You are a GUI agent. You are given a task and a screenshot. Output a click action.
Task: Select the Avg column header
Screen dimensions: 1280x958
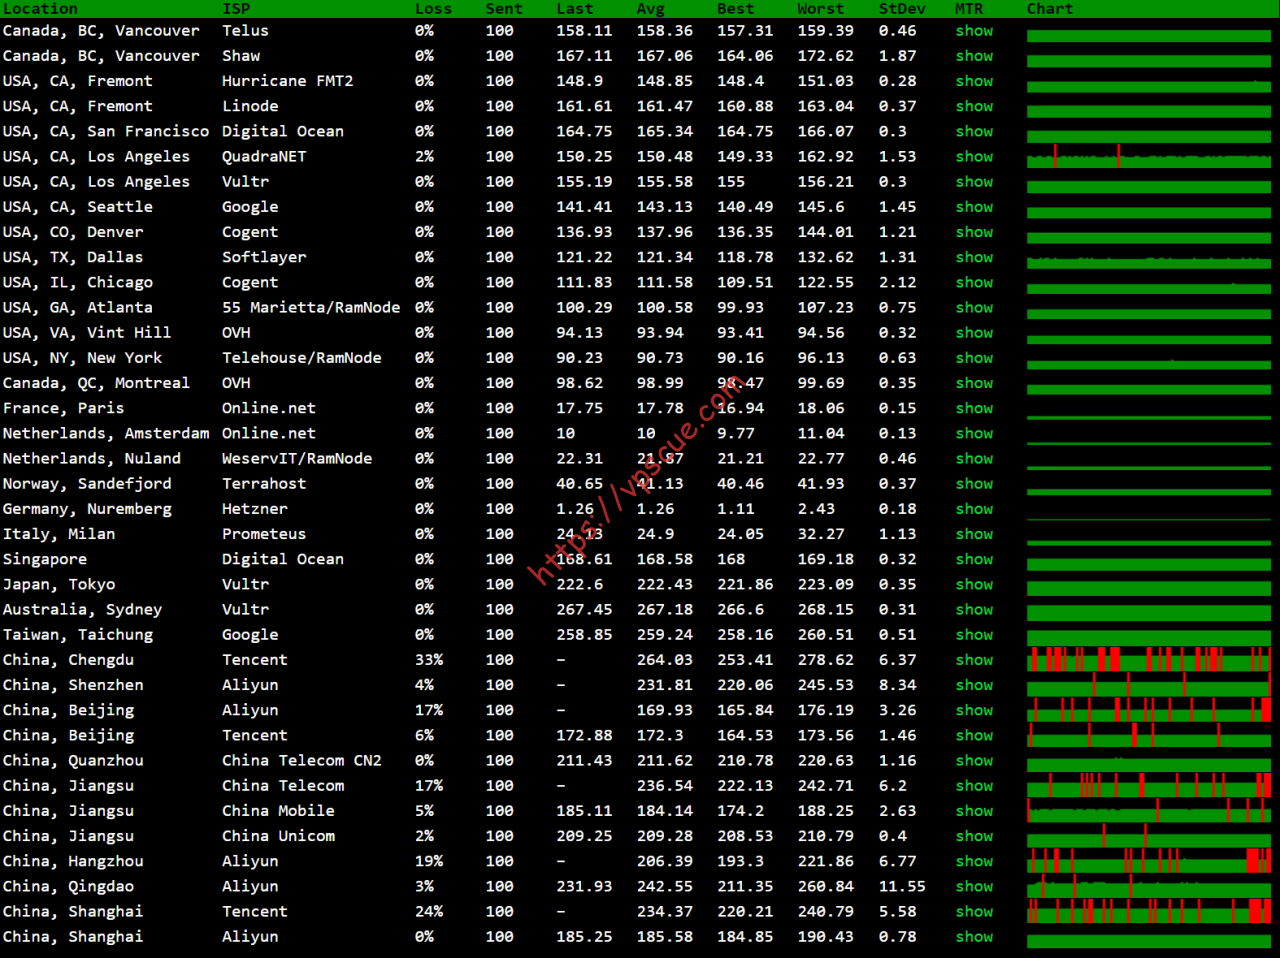651,8
